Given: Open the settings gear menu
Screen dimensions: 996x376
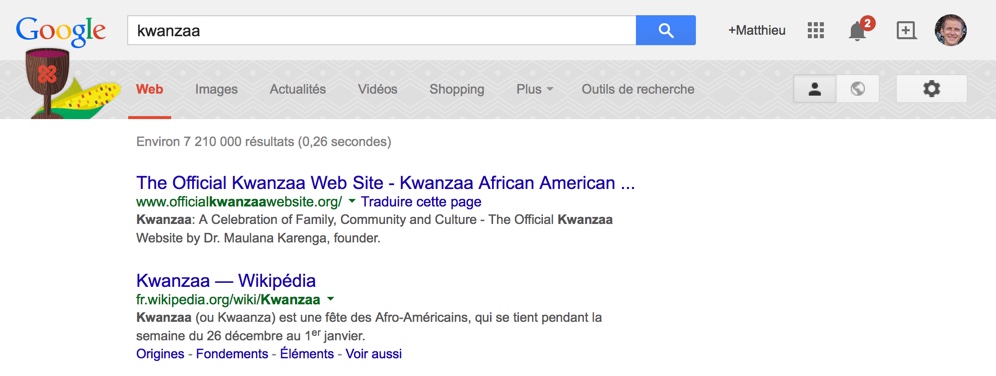Looking at the screenshot, I should pos(931,89).
